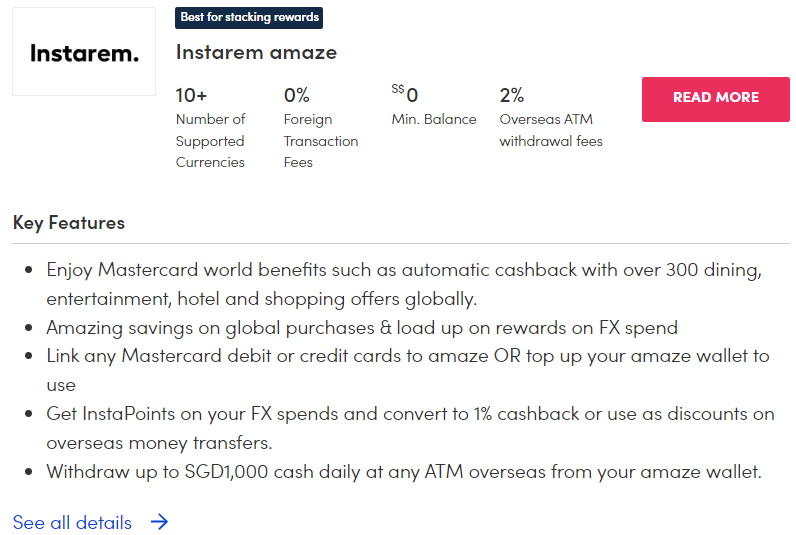This screenshot has height=535, width=796.
Task: Select the 'Amazing savings on global purchases' bullet
Action: coord(362,327)
